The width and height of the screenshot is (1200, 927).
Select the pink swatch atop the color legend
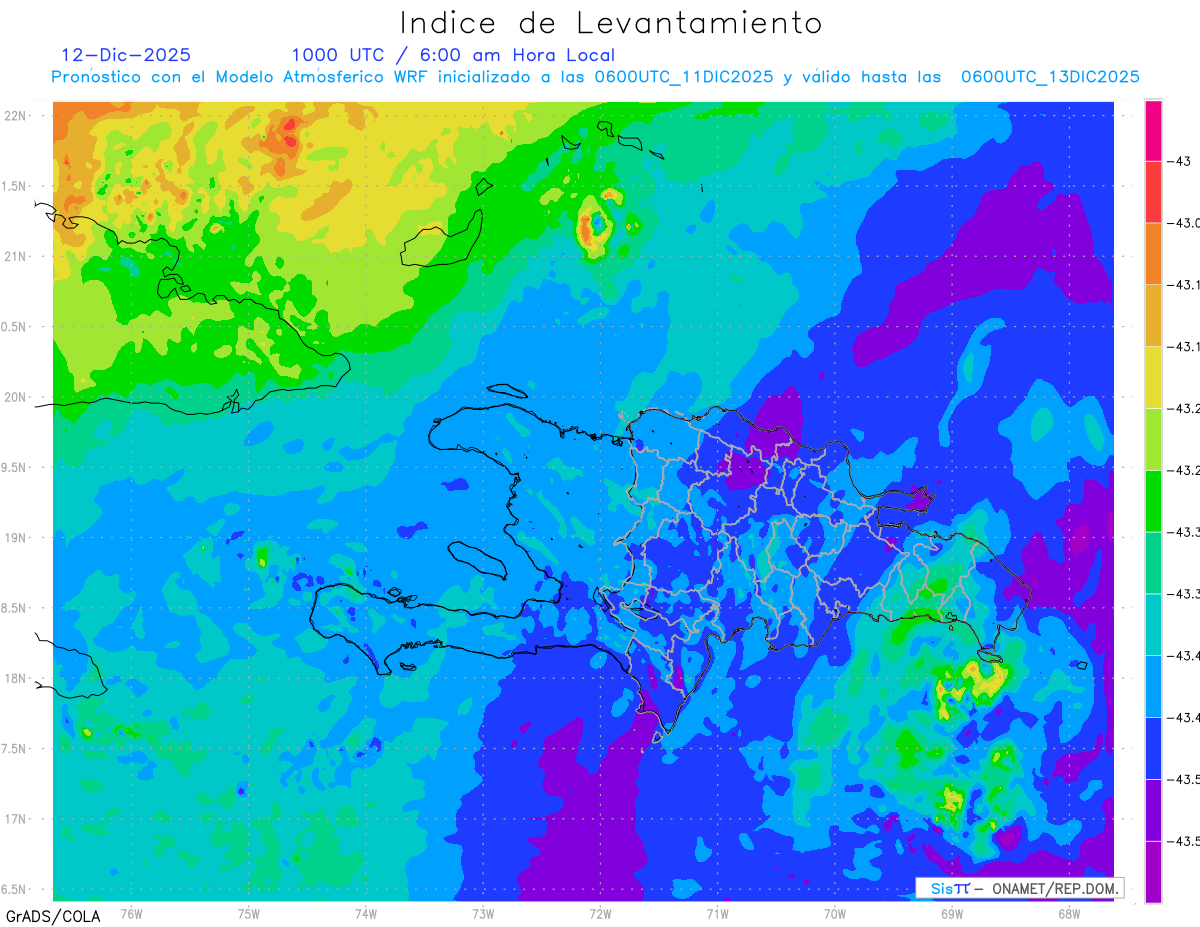[1153, 130]
